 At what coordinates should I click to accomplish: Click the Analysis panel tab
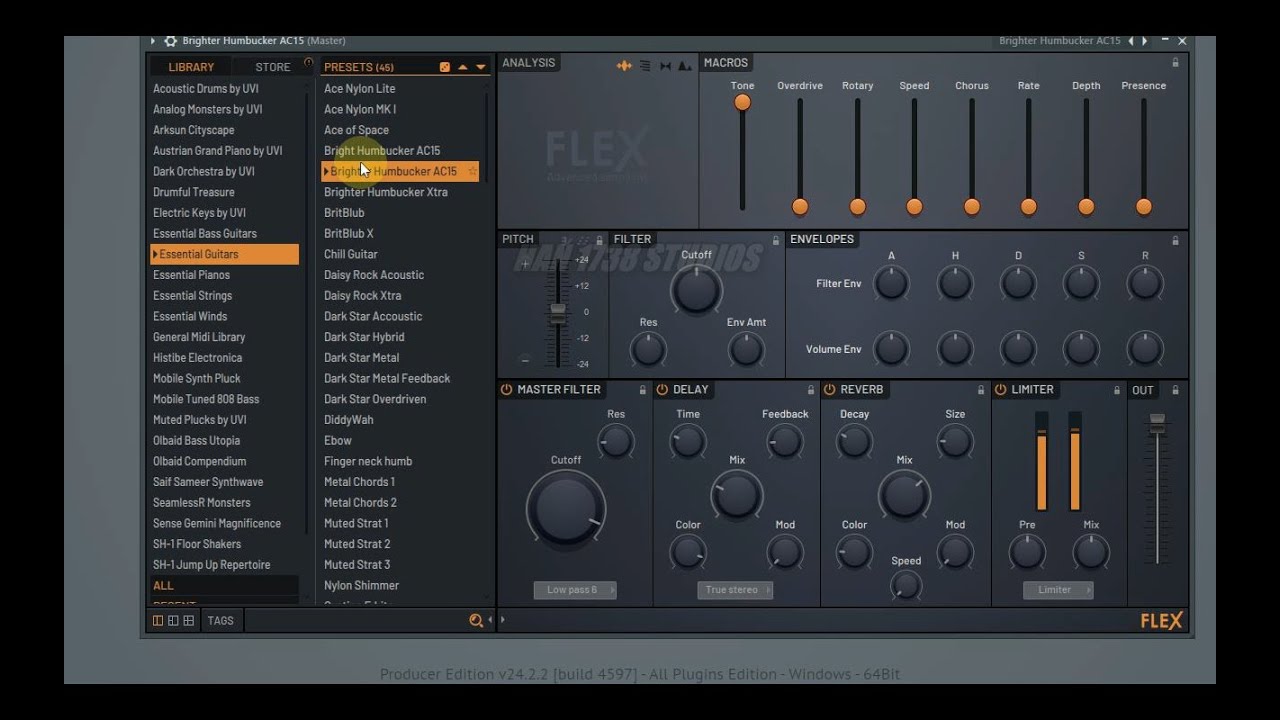528,63
